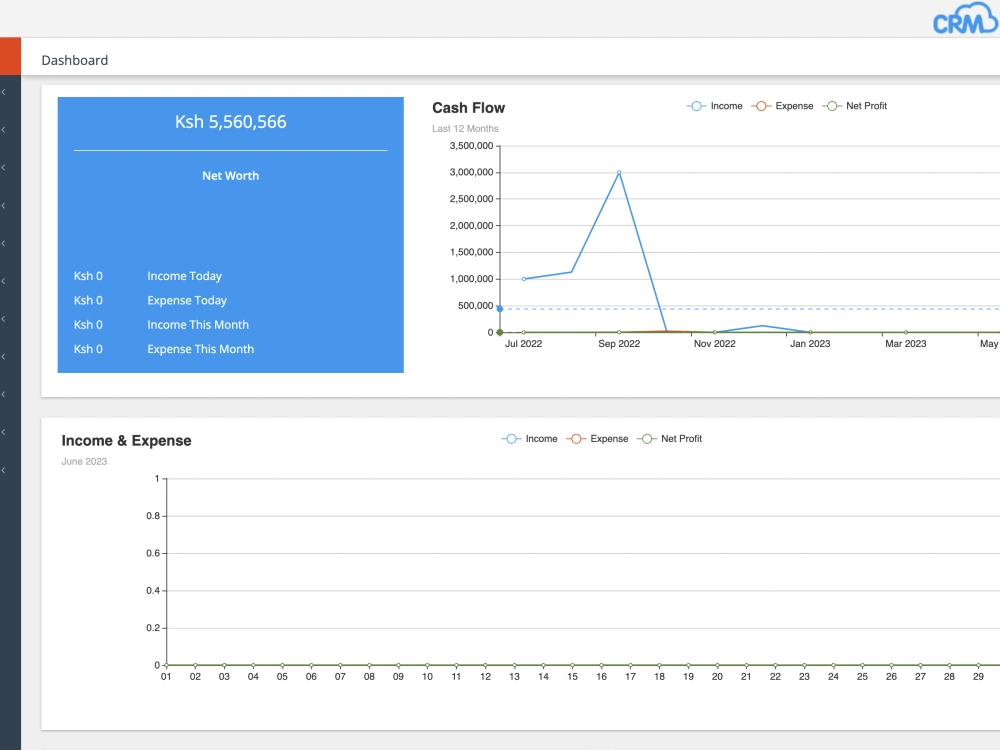
Task: Expand the fourth sidebar chevron from top
Action: click(x=4, y=206)
